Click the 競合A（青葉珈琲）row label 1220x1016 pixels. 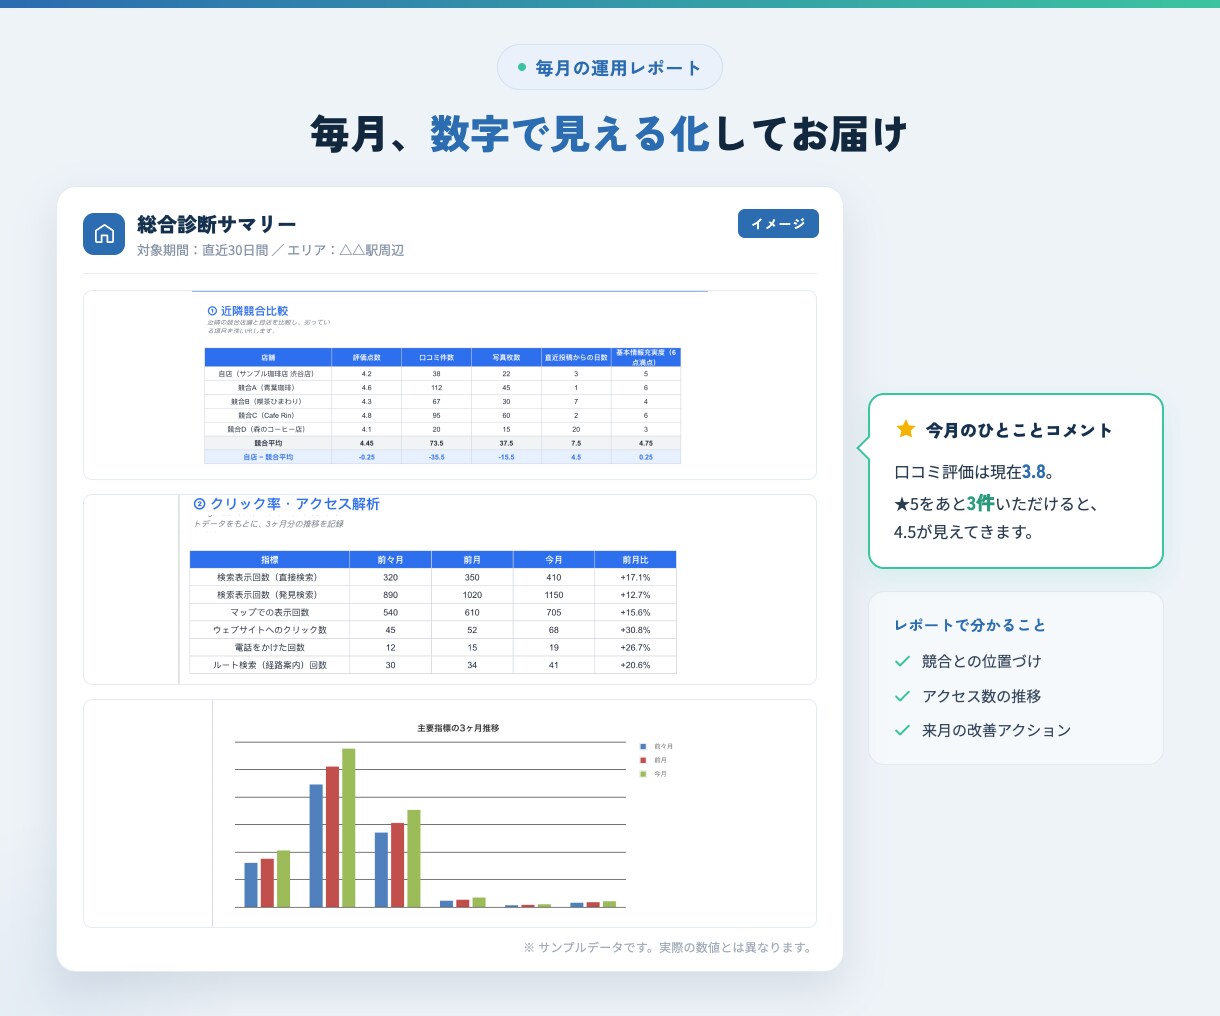267,388
